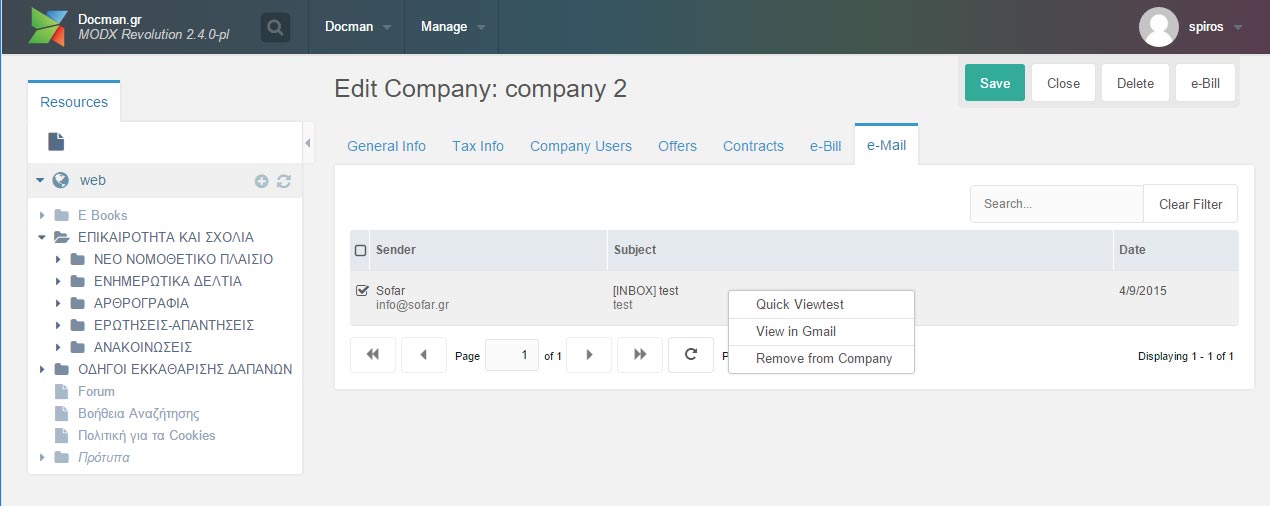Click the search magnifier icon in header

[x=276, y=27]
